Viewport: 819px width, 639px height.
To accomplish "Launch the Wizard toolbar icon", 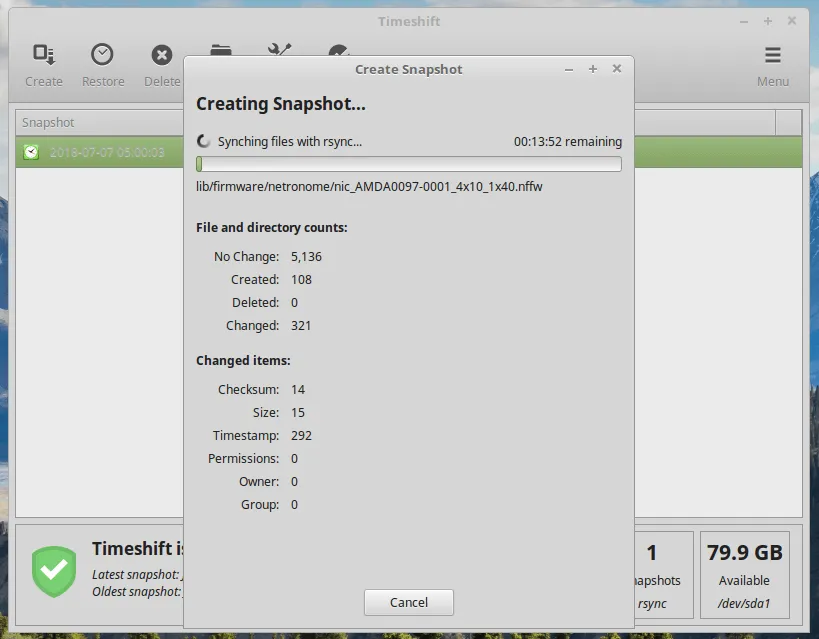I will [x=340, y=50].
